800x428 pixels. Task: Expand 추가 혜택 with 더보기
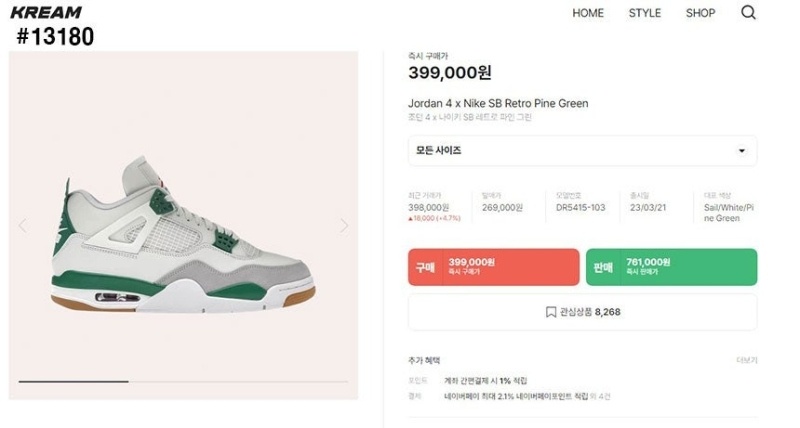[746, 360]
